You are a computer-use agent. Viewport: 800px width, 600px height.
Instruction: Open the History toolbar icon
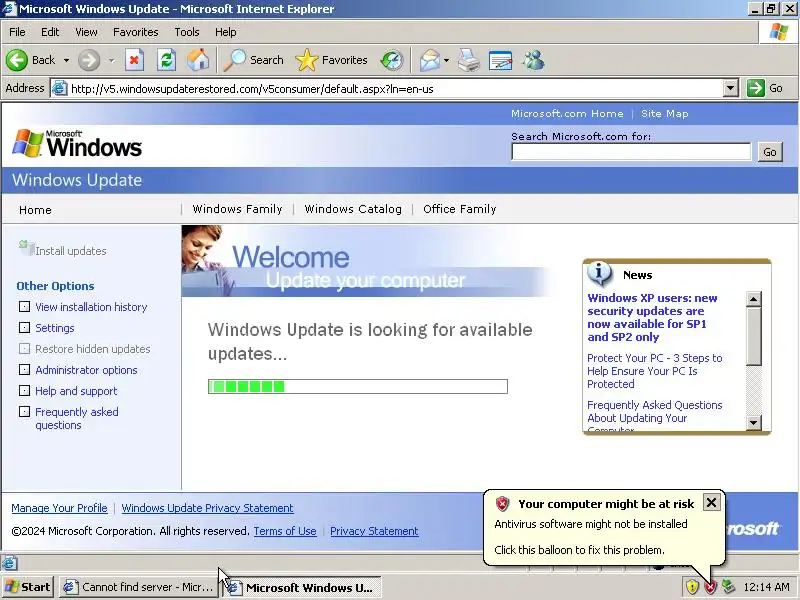392,60
